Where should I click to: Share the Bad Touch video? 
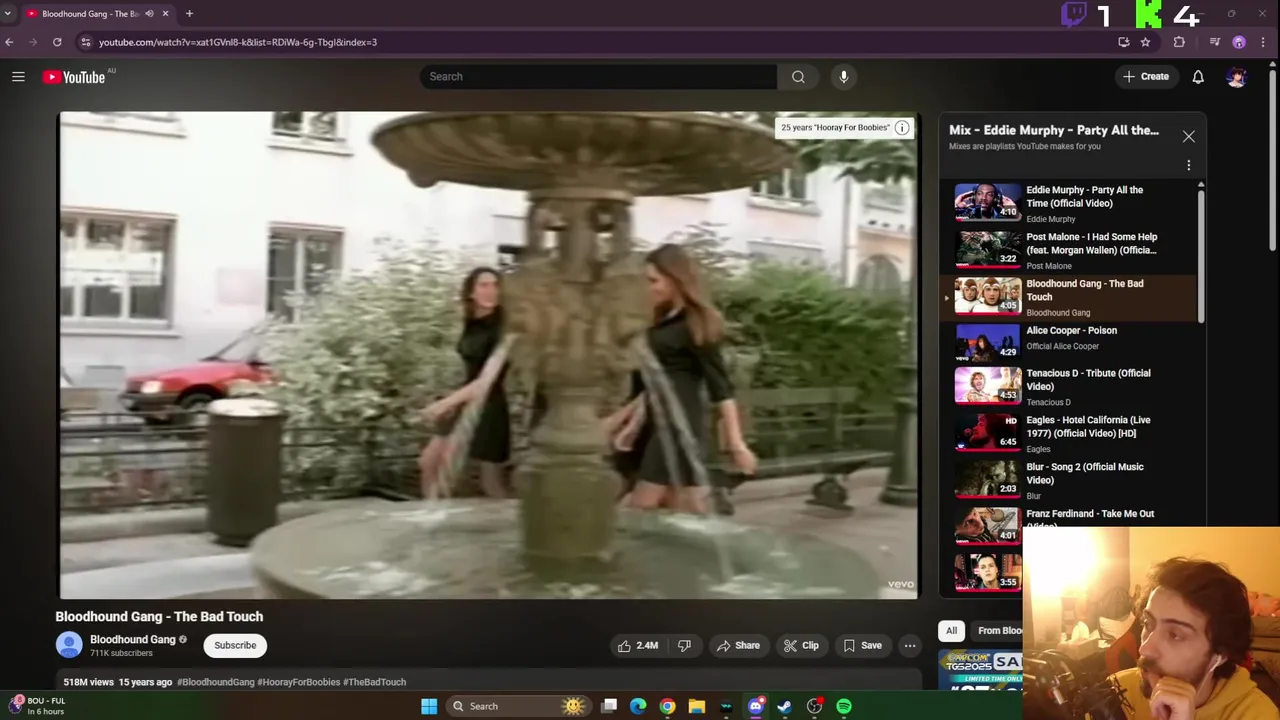click(738, 645)
